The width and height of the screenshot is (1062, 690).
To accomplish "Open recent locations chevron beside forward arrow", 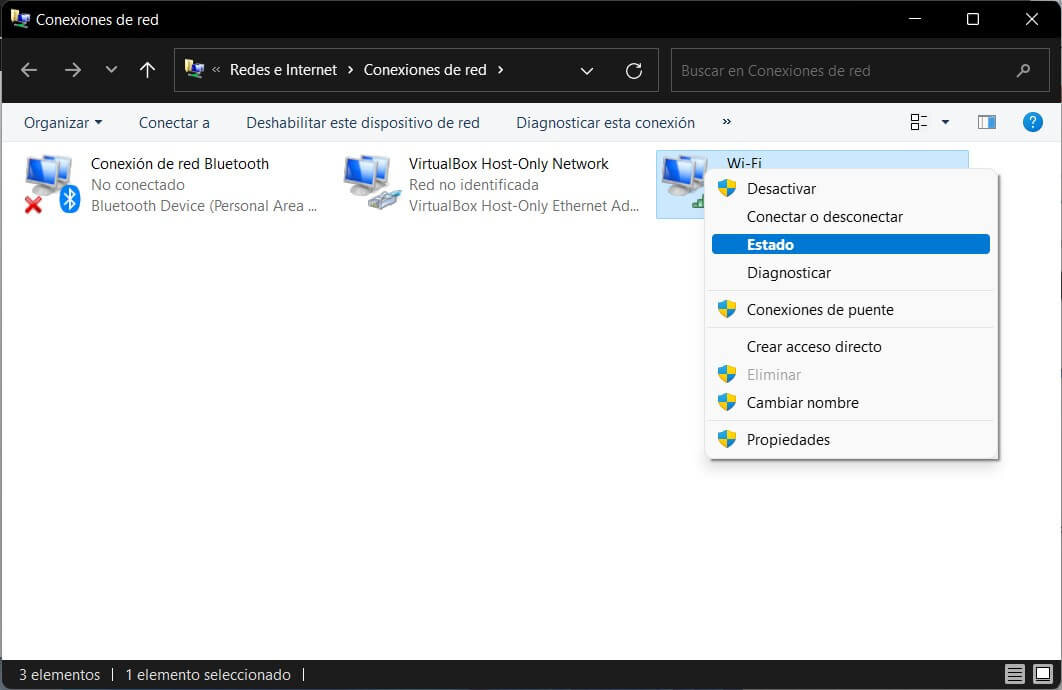I will coord(111,70).
